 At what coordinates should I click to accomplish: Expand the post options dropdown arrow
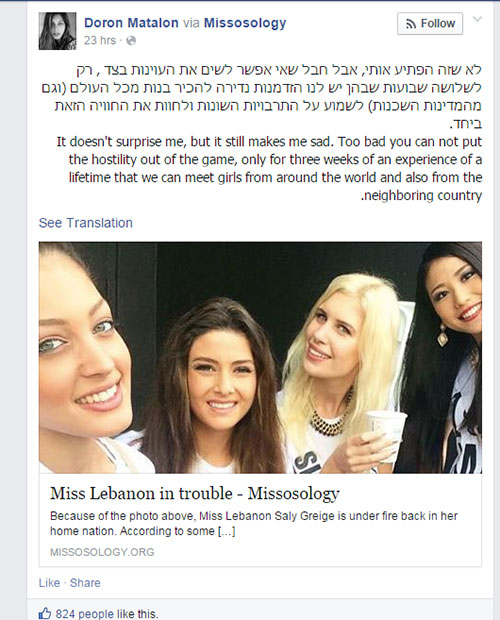pyautogui.click(x=477, y=19)
